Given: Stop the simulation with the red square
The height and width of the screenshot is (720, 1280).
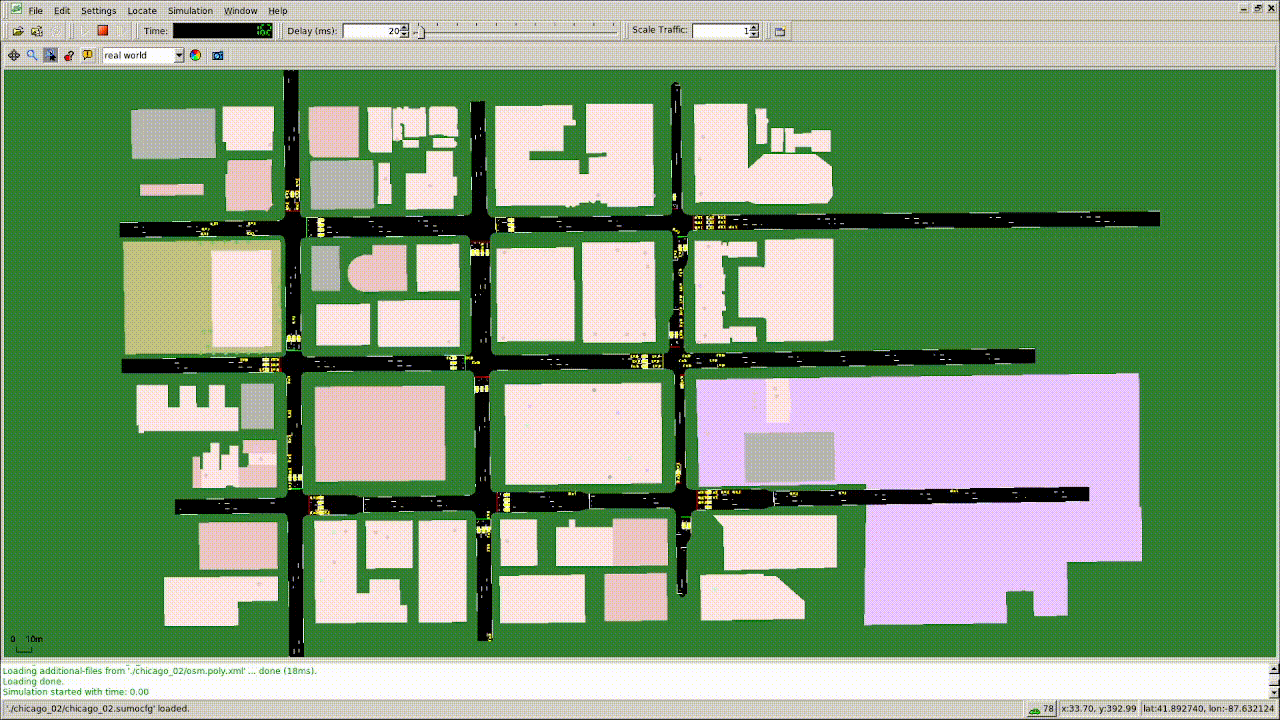Looking at the screenshot, I should pos(102,31).
